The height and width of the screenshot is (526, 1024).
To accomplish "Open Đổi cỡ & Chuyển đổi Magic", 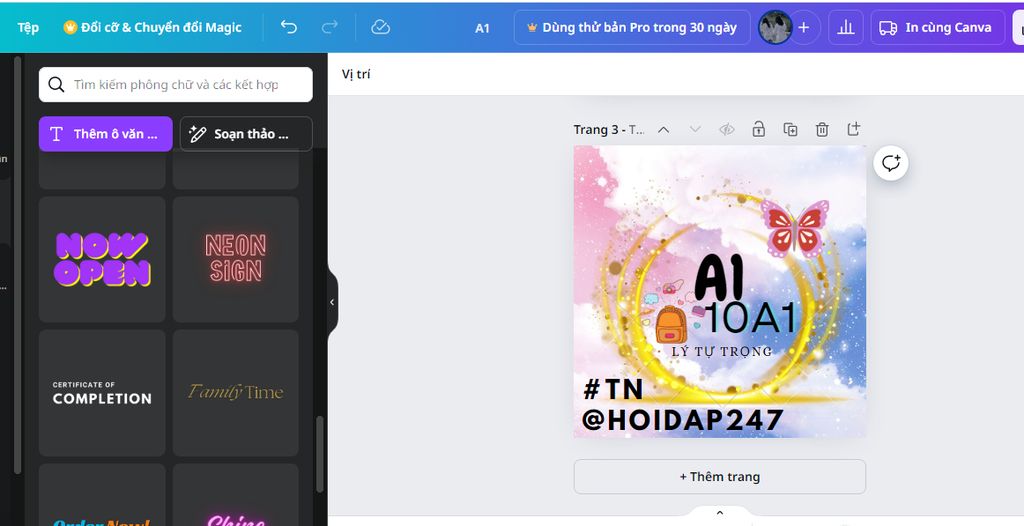I will click(x=152, y=27).
